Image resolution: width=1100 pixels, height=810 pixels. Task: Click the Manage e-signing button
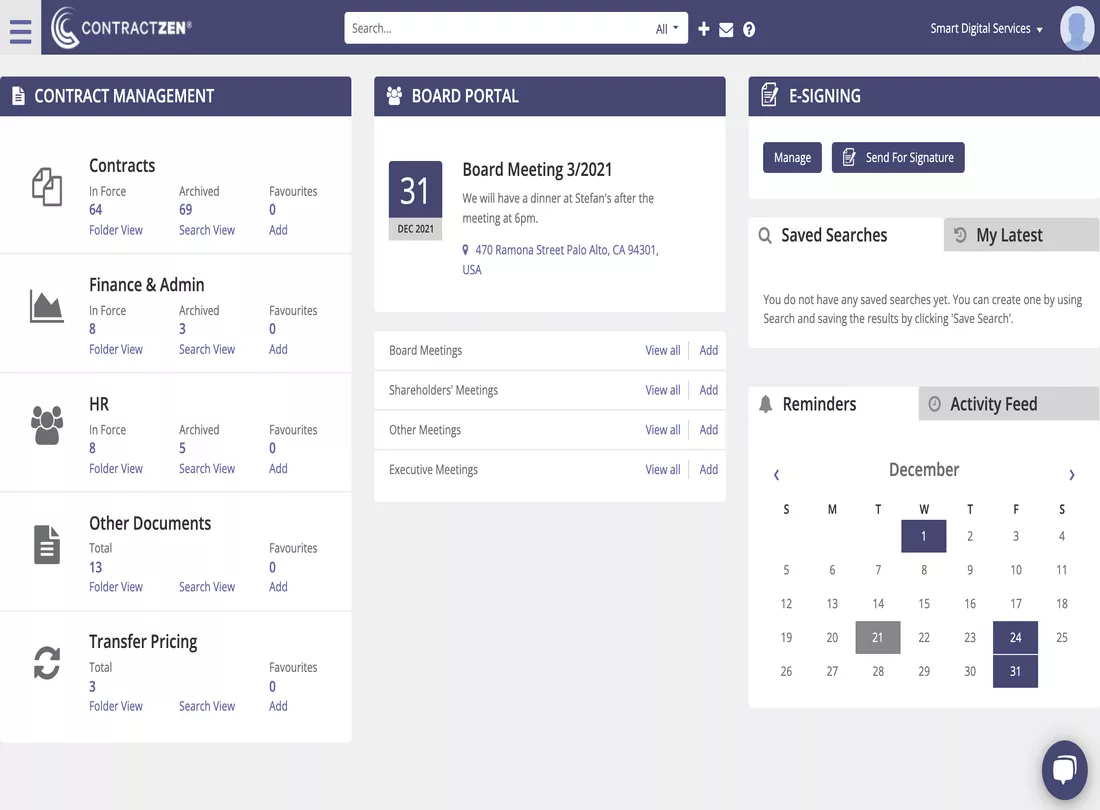792,158
